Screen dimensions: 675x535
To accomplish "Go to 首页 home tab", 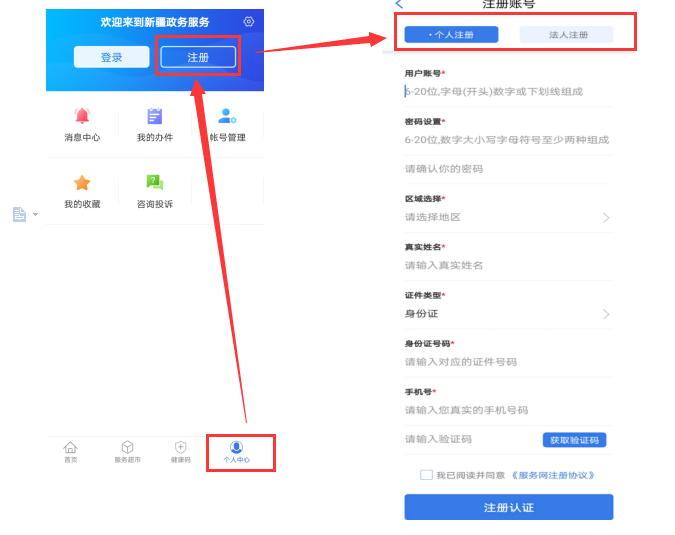I will (x=71, y=452).
